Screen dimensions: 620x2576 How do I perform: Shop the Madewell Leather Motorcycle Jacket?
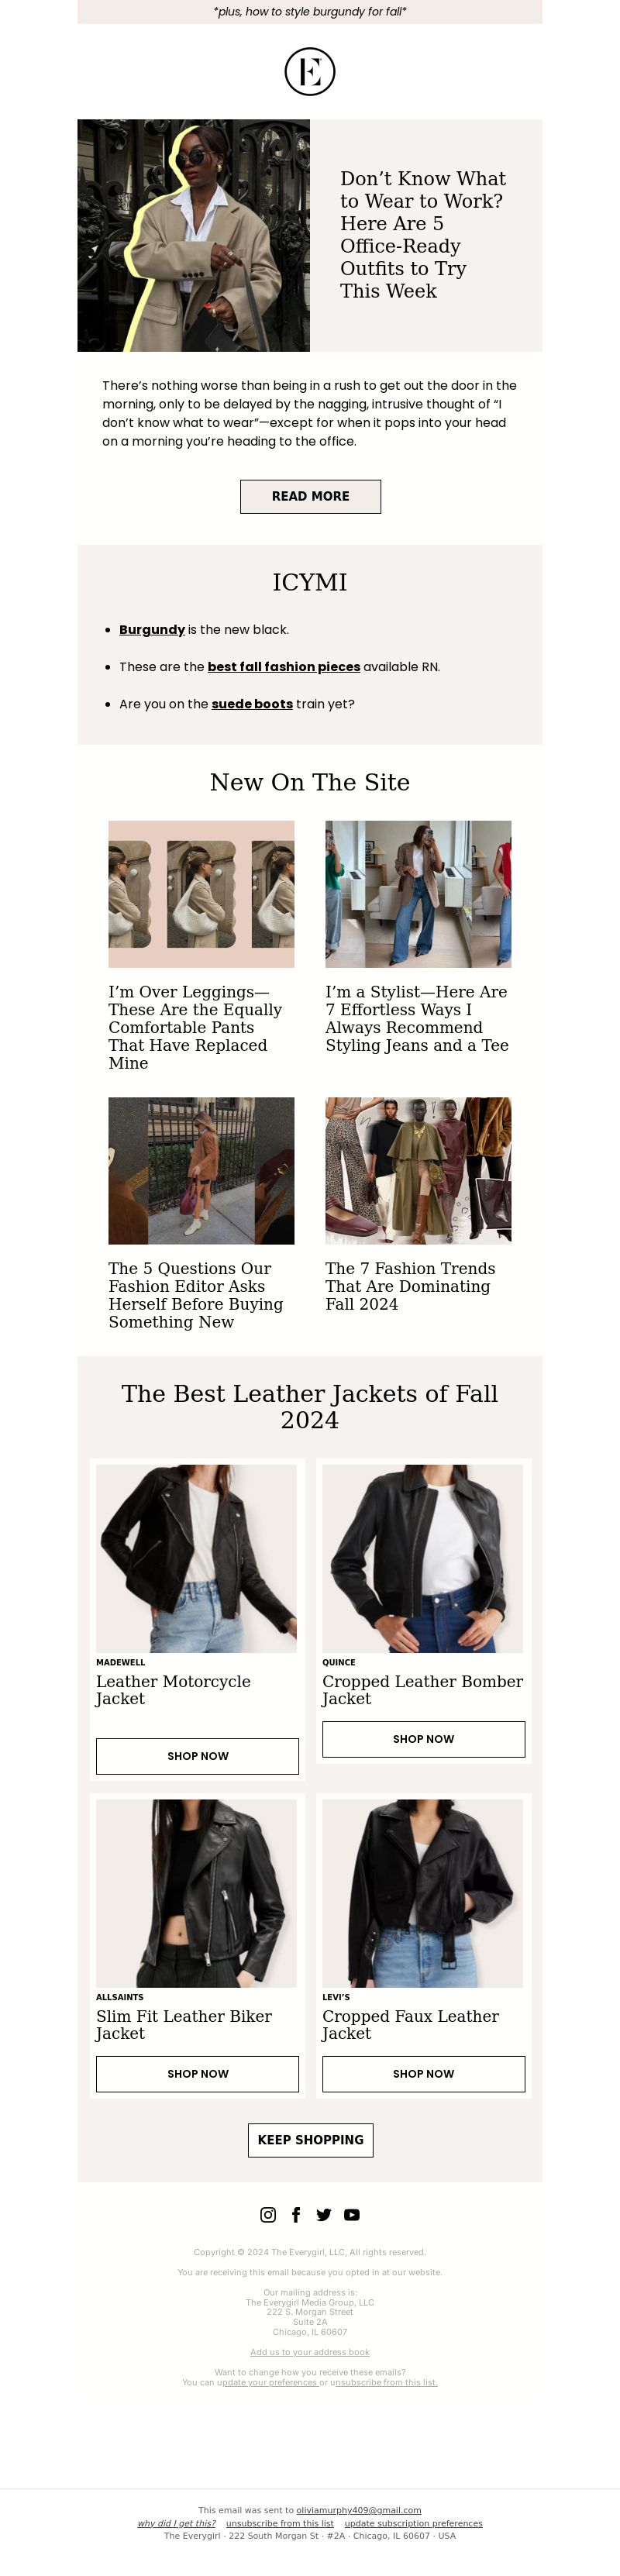197,1756
